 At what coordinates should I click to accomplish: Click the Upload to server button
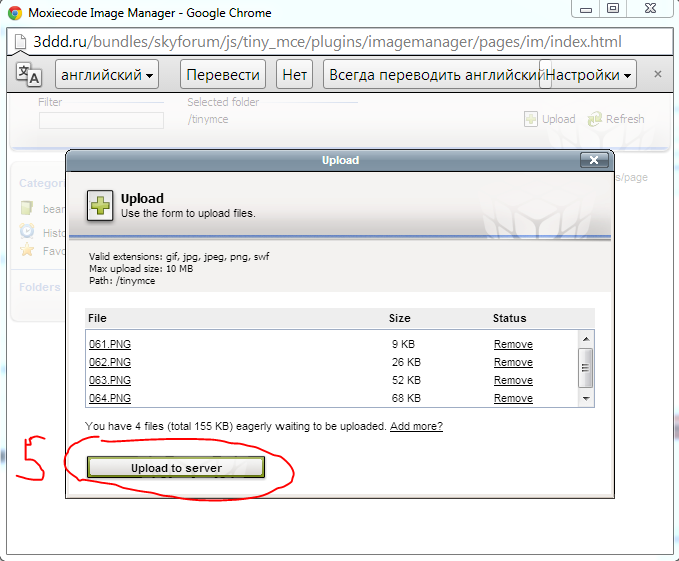[x=176, y=468]
